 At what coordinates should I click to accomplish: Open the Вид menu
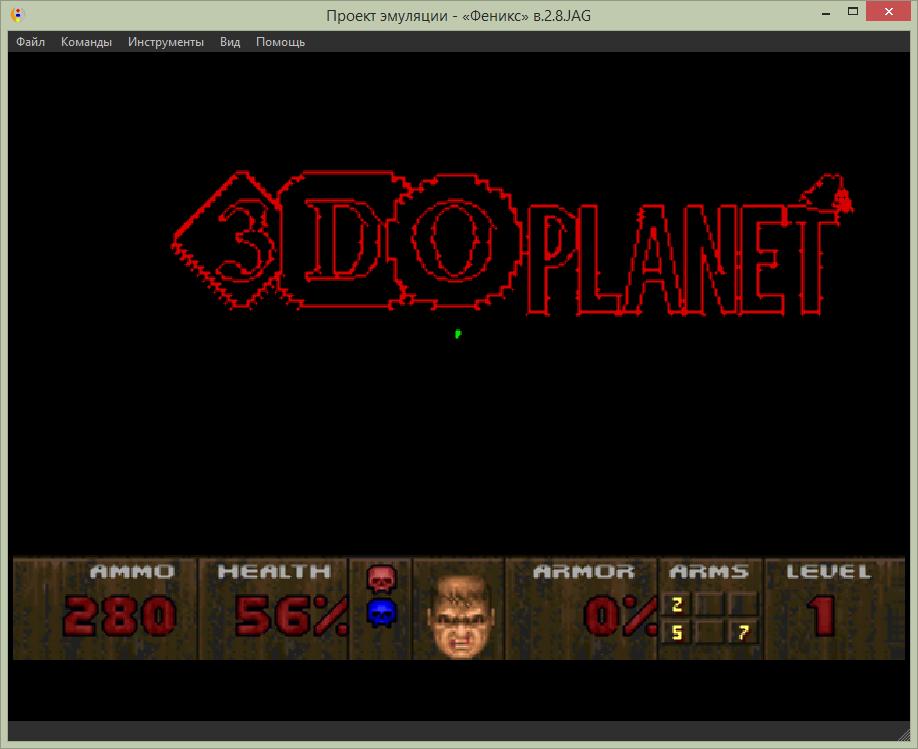pos(230,42)
